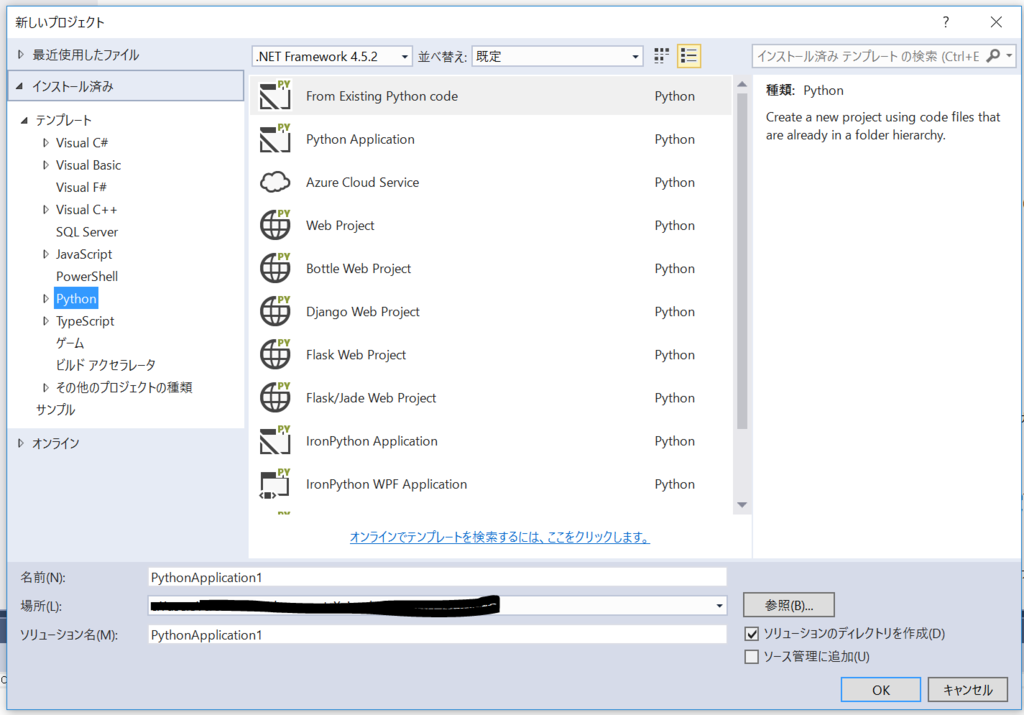Check the add to source control checkbox
1024x715 pixels.
click(x=752, y=656)
